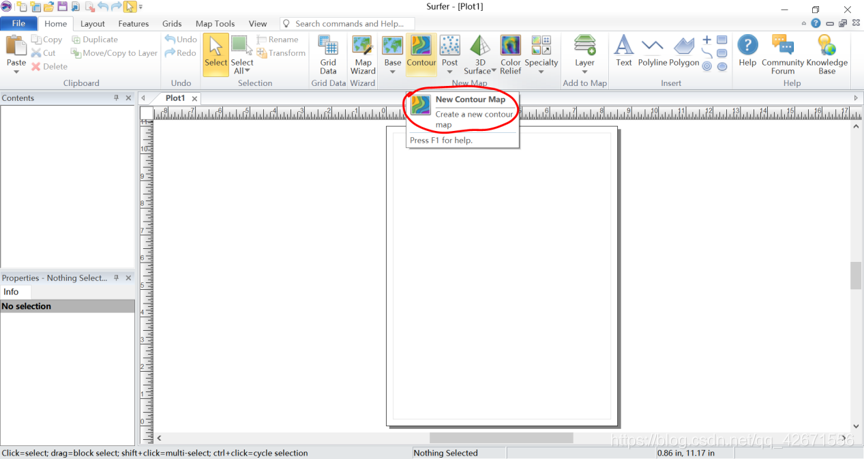Click the new plot quick-access icon

22,7
